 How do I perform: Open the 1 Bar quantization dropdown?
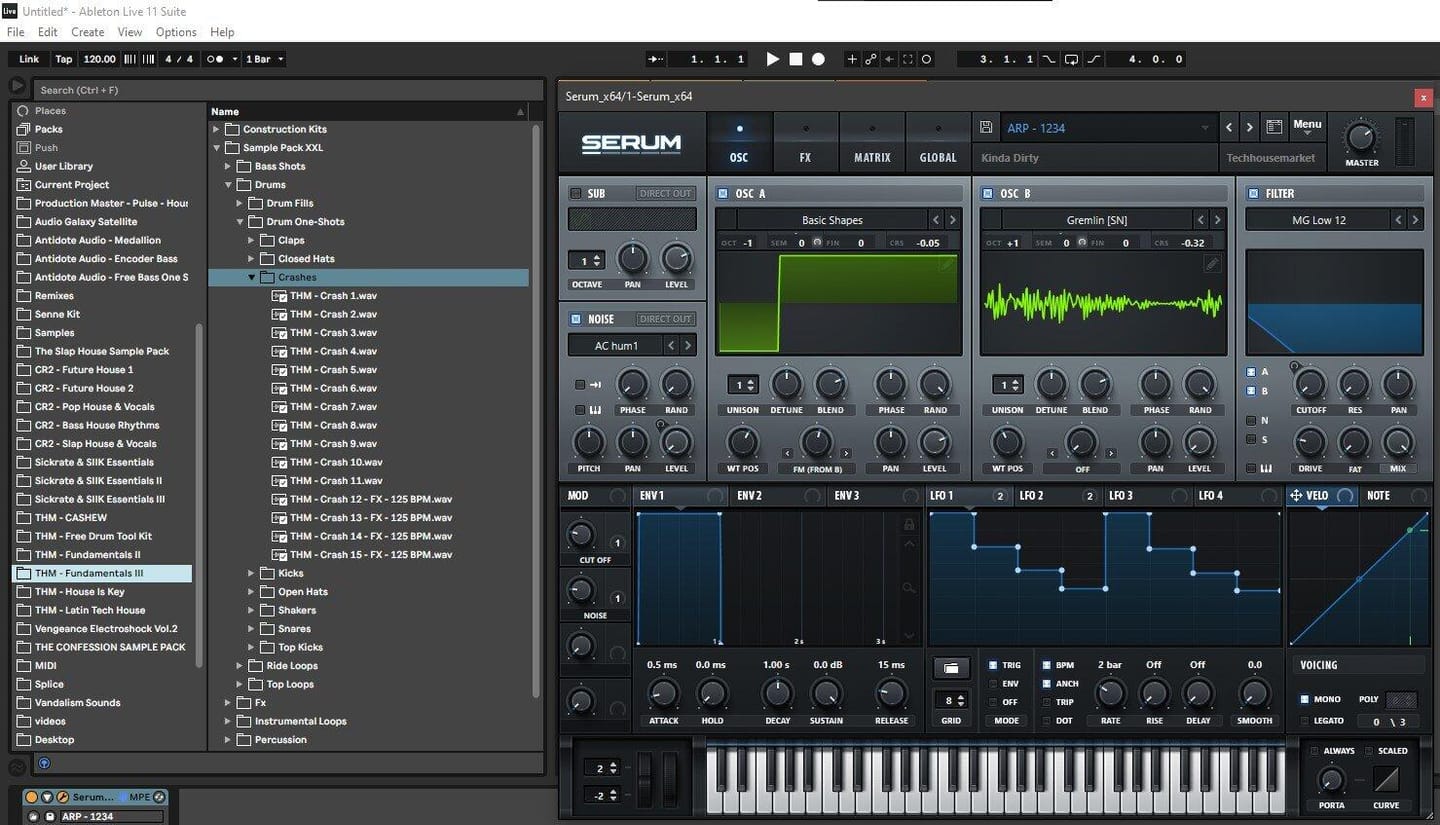click(x=264, y=59)
